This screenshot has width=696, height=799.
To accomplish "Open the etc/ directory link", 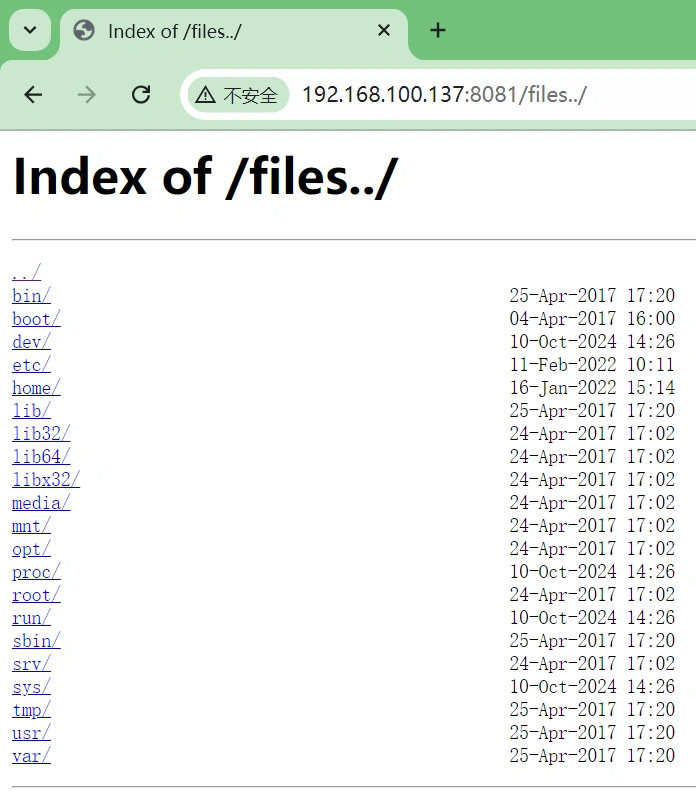I will [x=31, y=365].
